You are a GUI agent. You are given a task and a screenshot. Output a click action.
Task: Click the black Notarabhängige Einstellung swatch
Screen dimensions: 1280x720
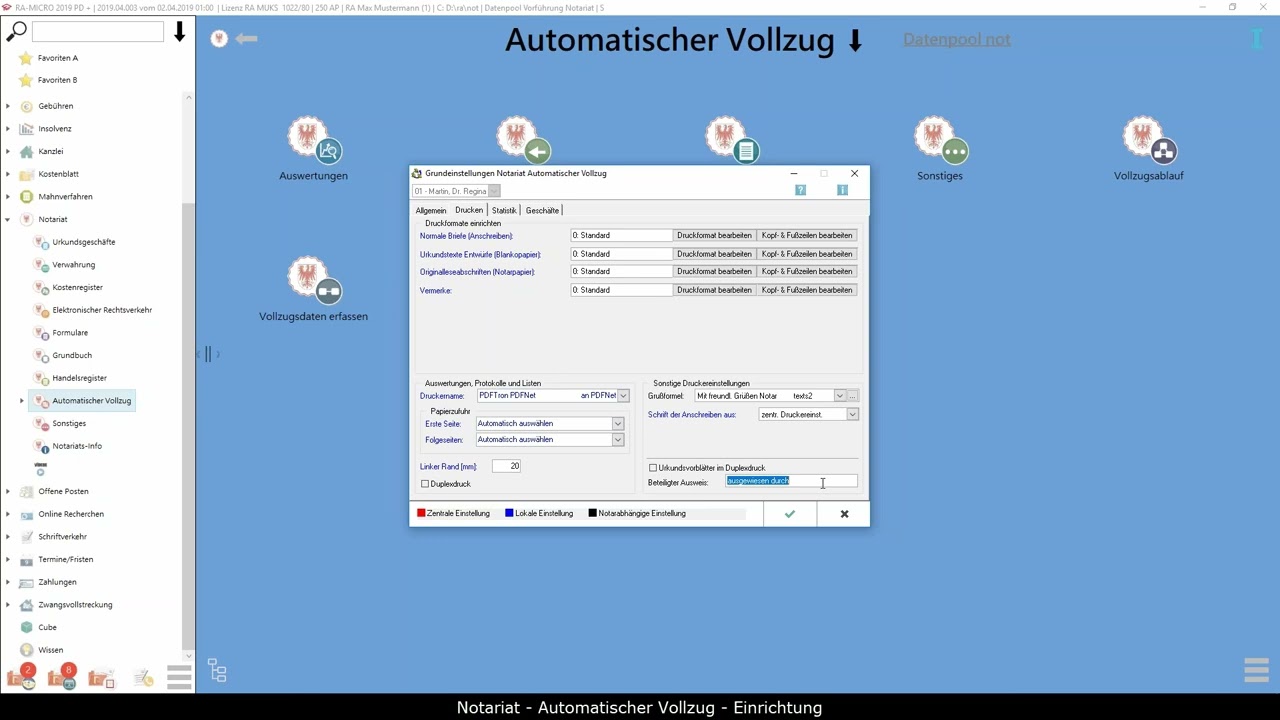(x=592, y=513)
